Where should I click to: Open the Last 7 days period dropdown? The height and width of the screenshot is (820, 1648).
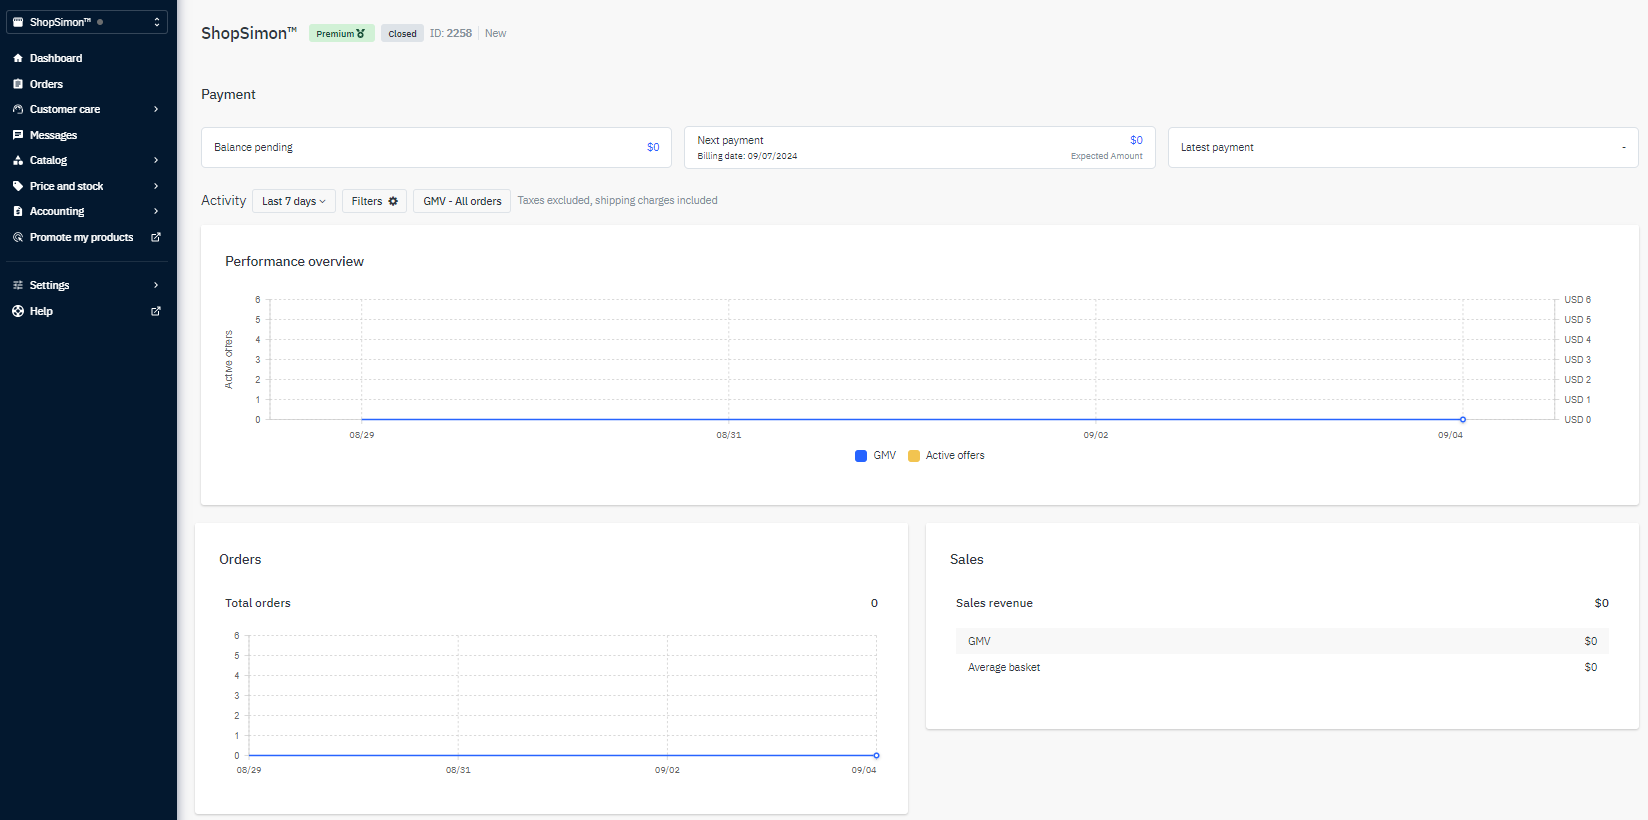click(294, 201)
